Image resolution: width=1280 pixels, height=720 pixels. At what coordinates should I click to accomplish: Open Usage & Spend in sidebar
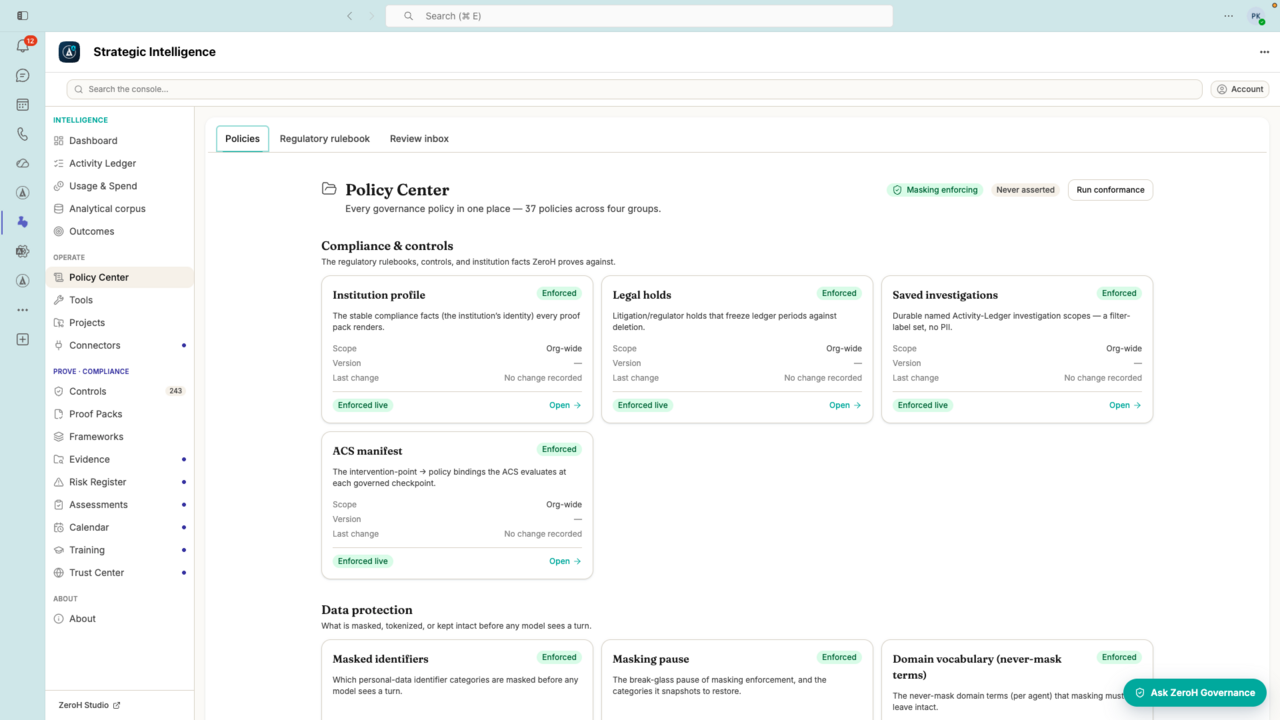coord(120,186)
